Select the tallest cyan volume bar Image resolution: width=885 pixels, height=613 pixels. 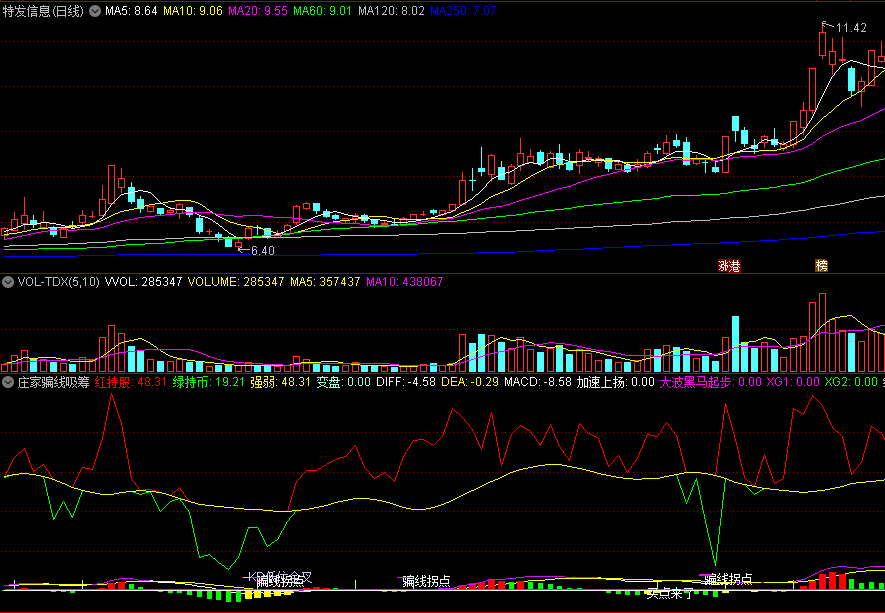click(735, 344)
